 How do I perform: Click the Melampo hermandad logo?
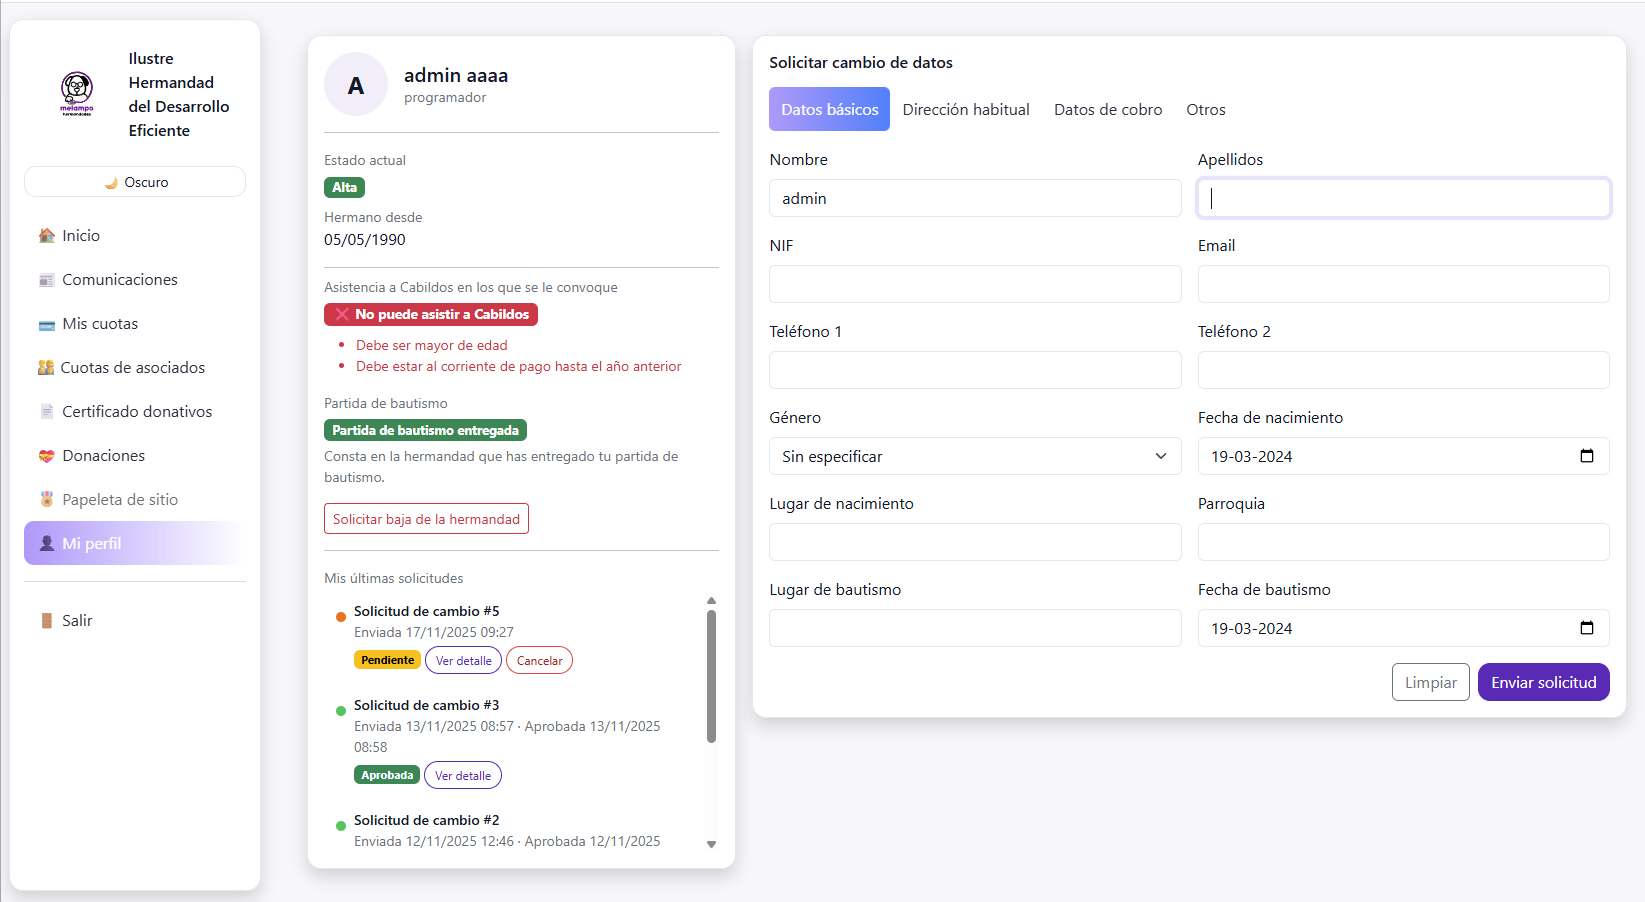pos(77,94)
